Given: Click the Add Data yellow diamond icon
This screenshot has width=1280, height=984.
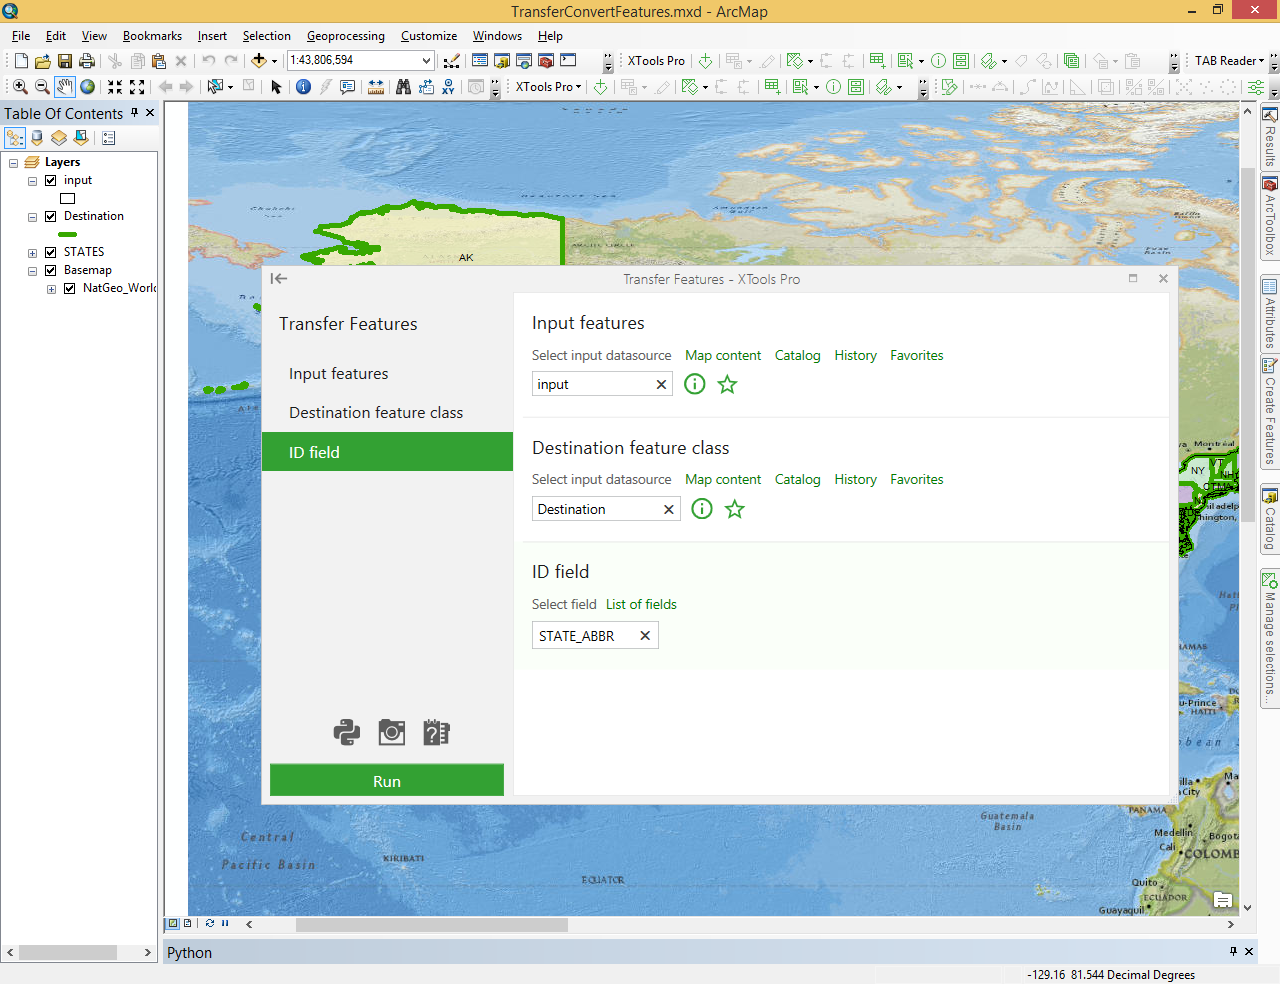Looking at the screenshot, I should [259, 61].
